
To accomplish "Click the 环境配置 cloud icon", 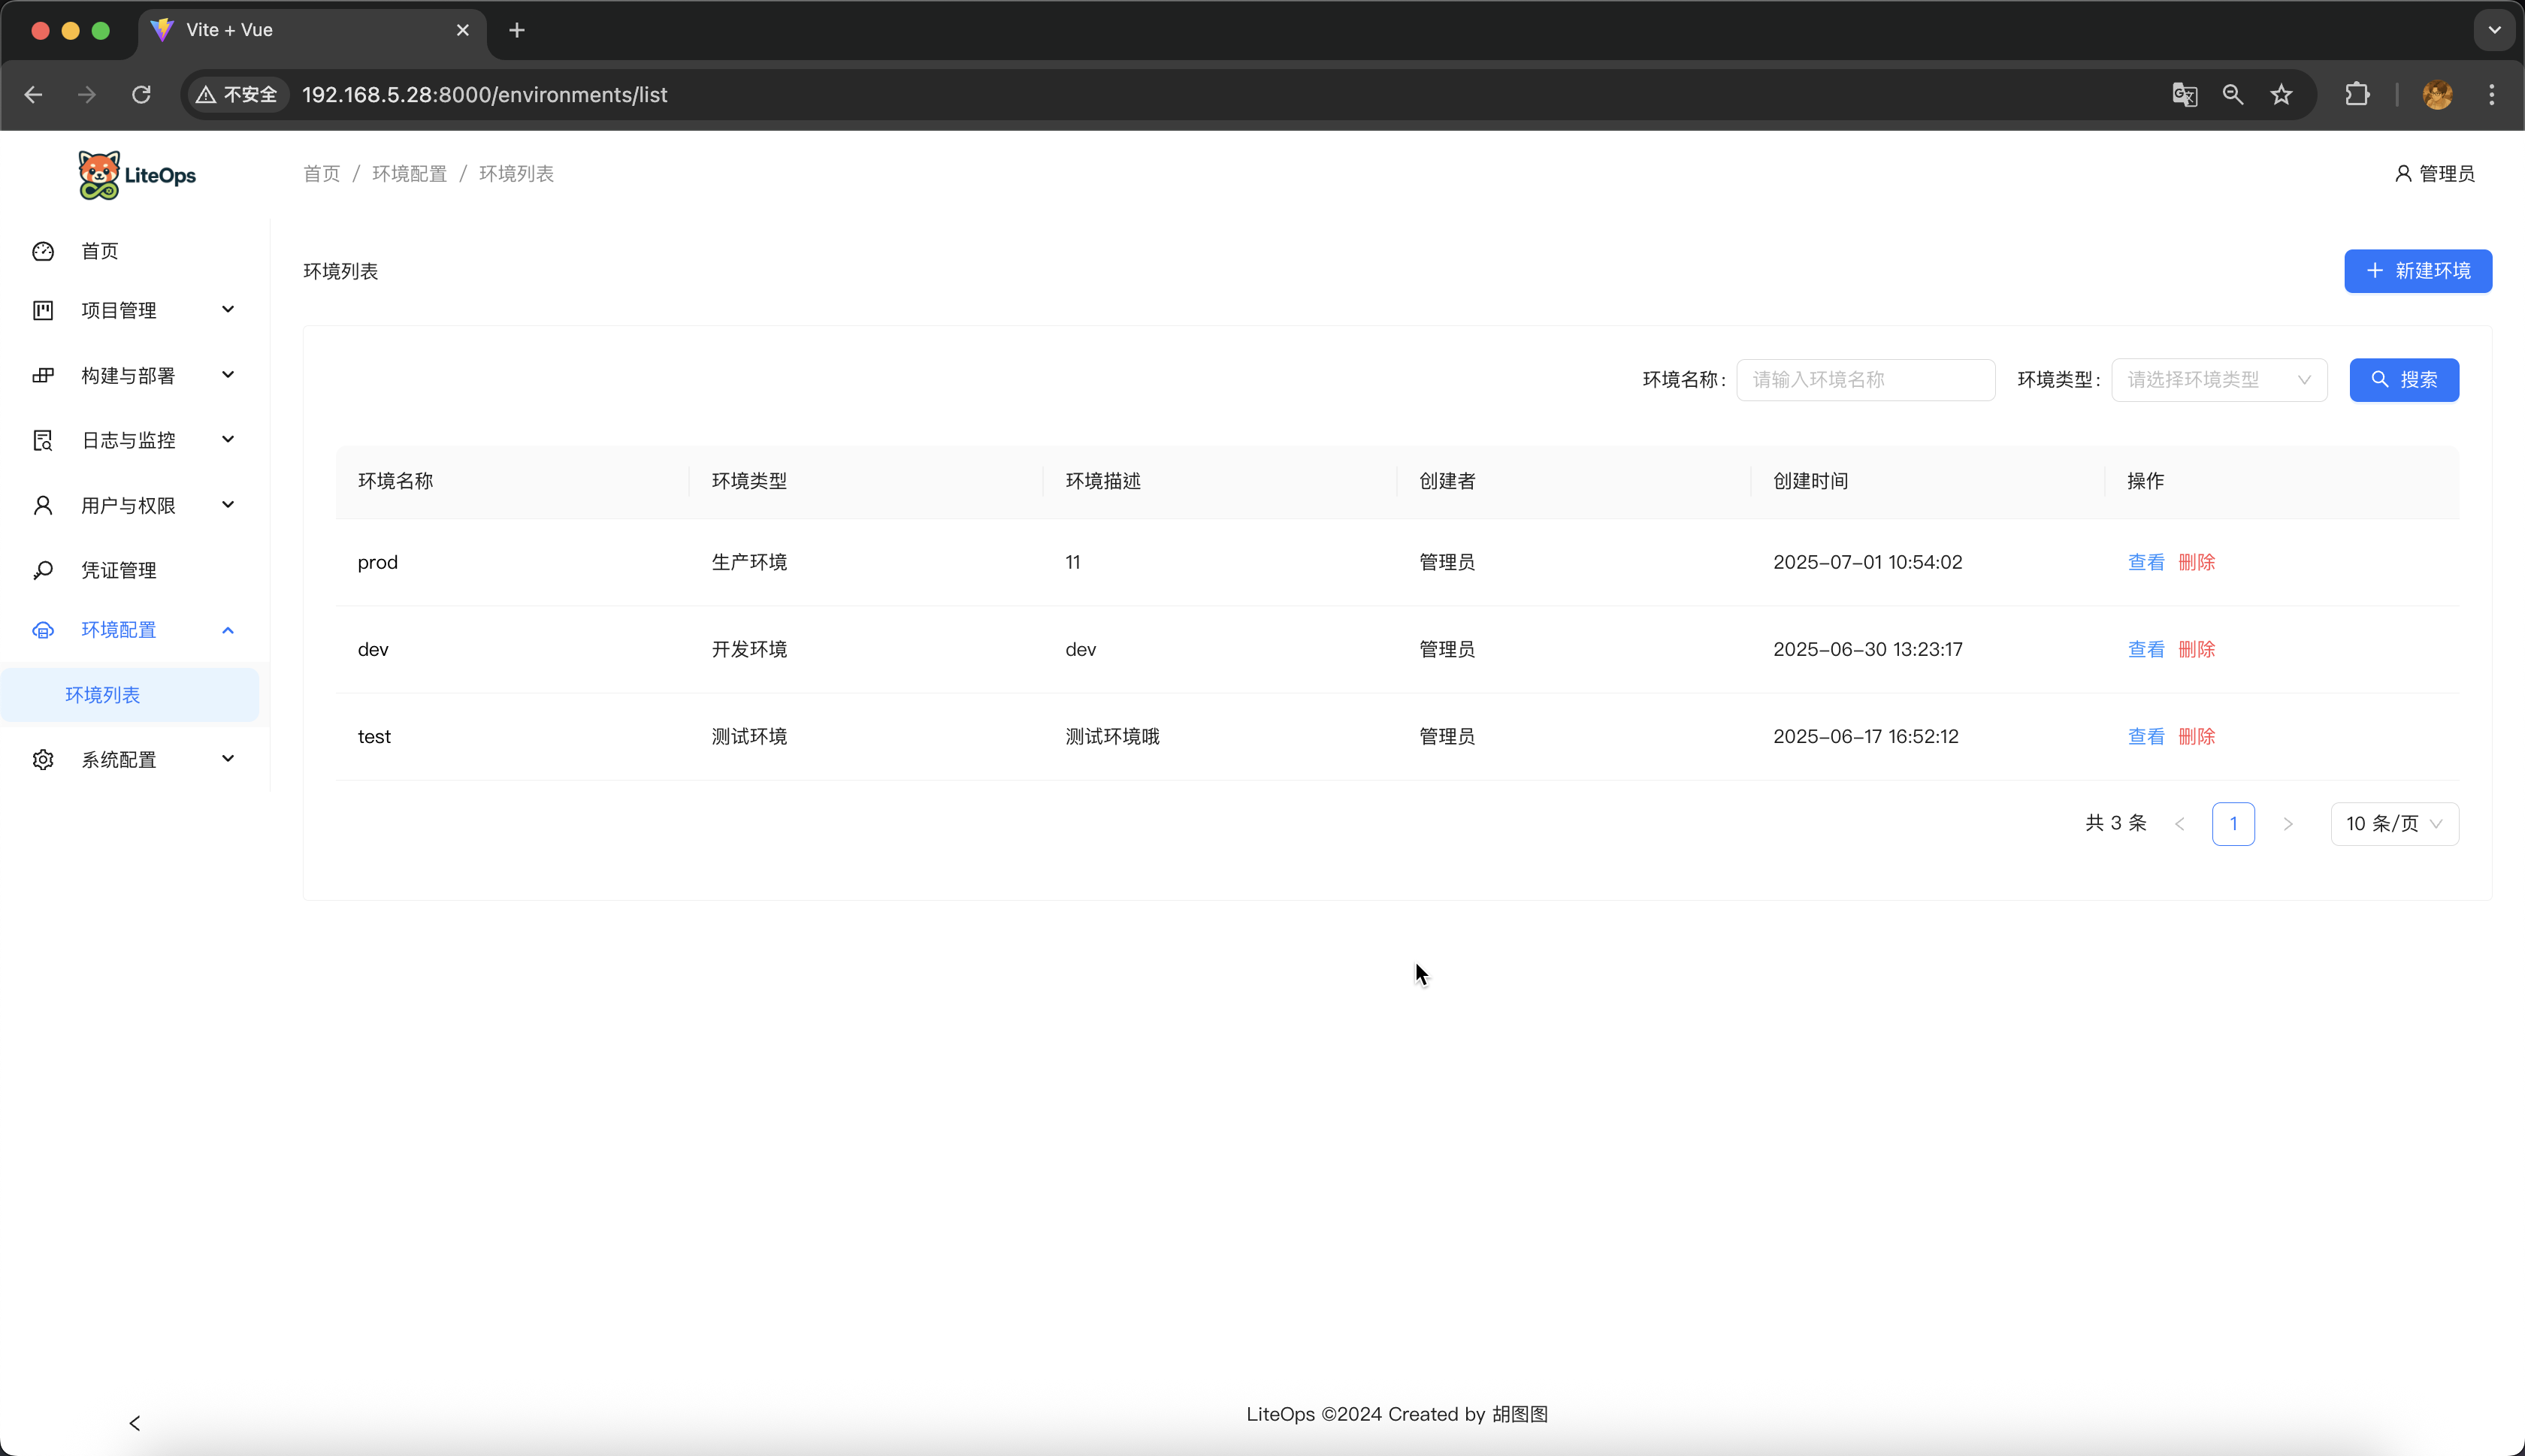I will 43,630.
